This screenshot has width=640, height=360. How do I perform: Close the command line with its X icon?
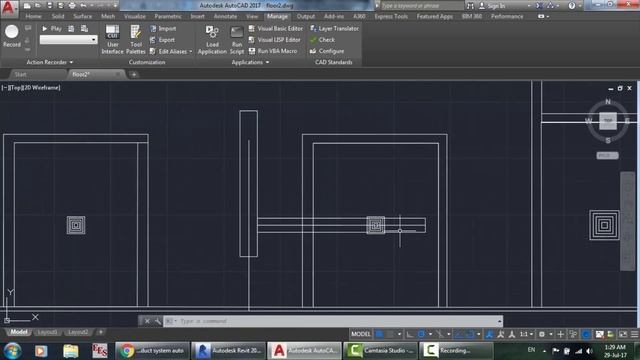coord(147,321)
